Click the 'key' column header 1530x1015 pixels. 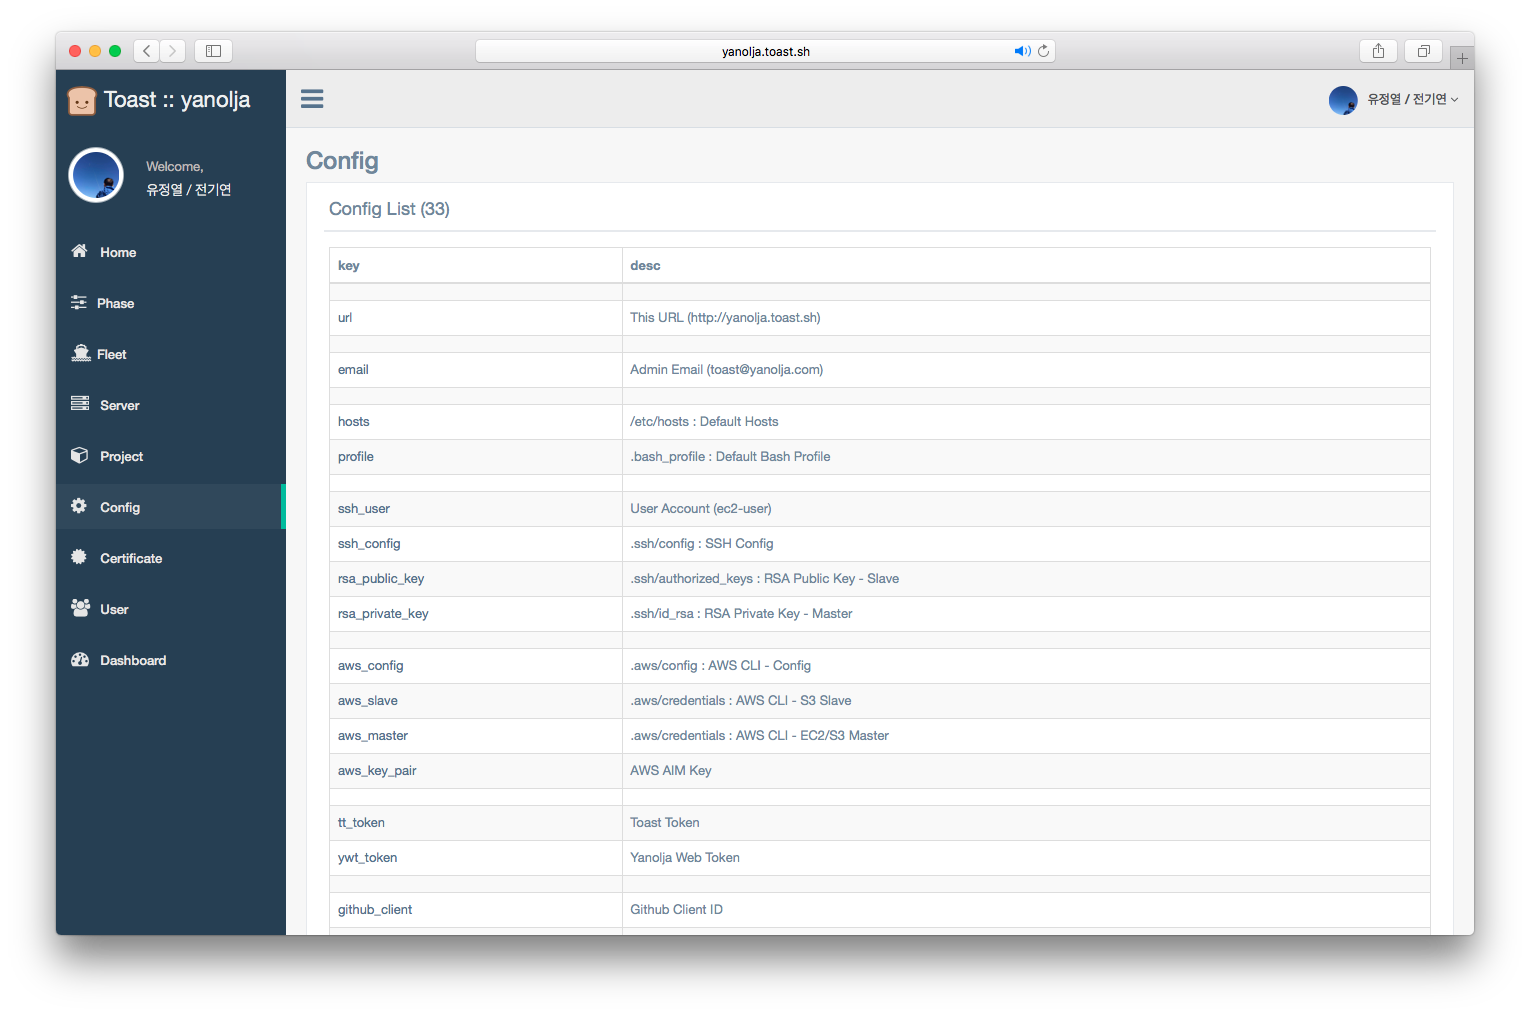pyautogui.click(x=476, y=266)
